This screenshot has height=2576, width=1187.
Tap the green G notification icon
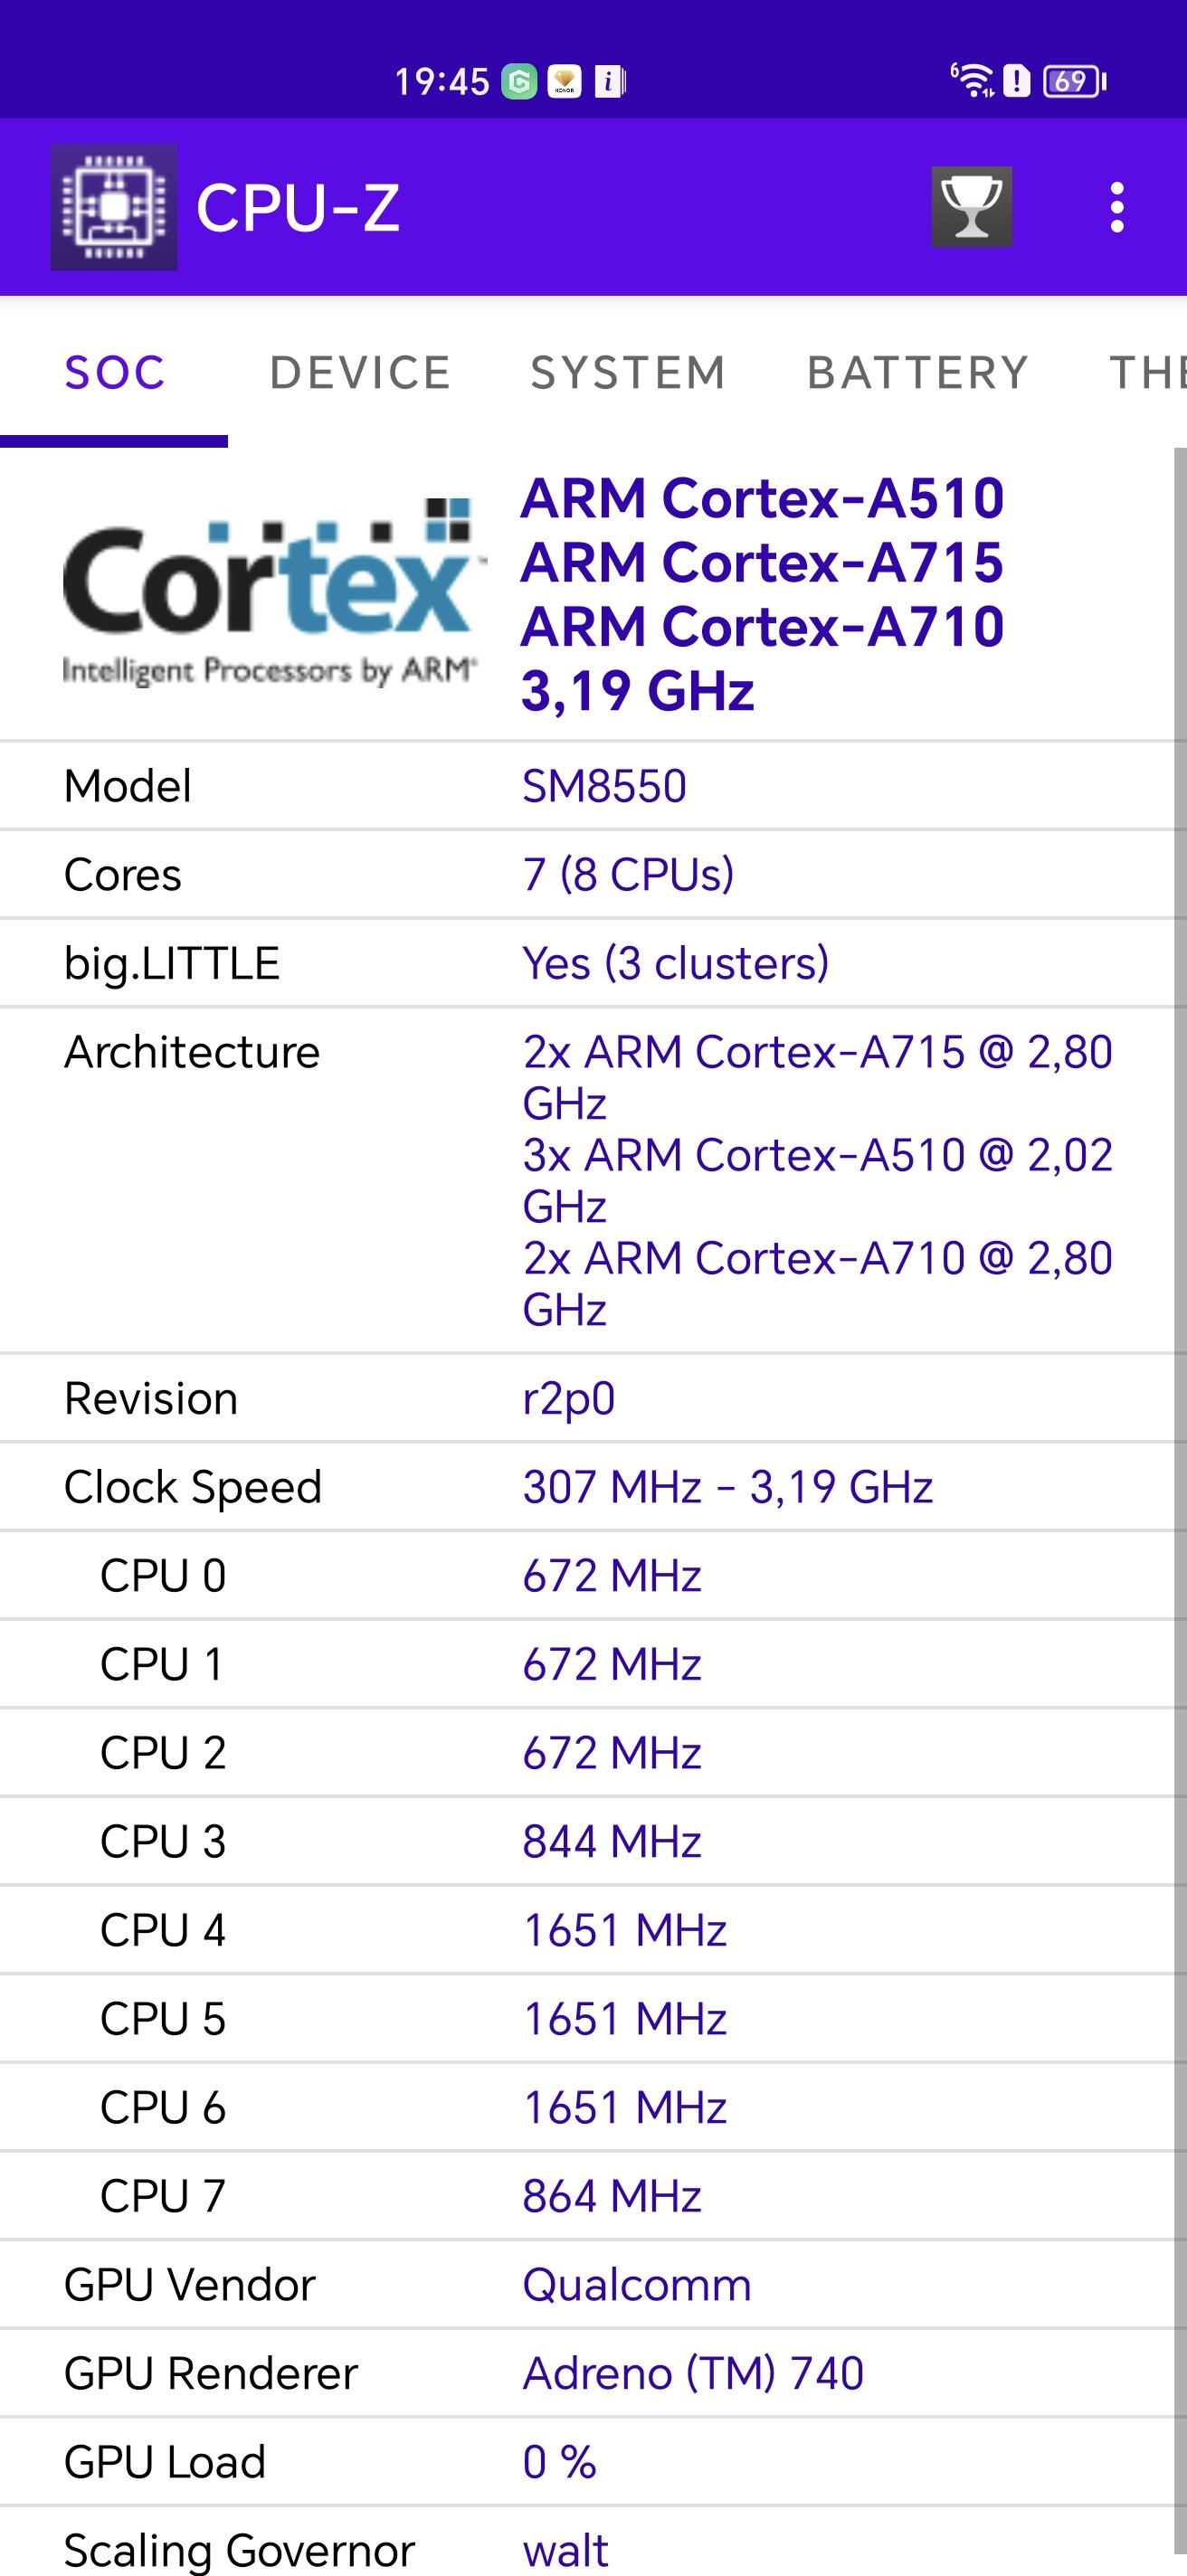(x=519, y=81)
